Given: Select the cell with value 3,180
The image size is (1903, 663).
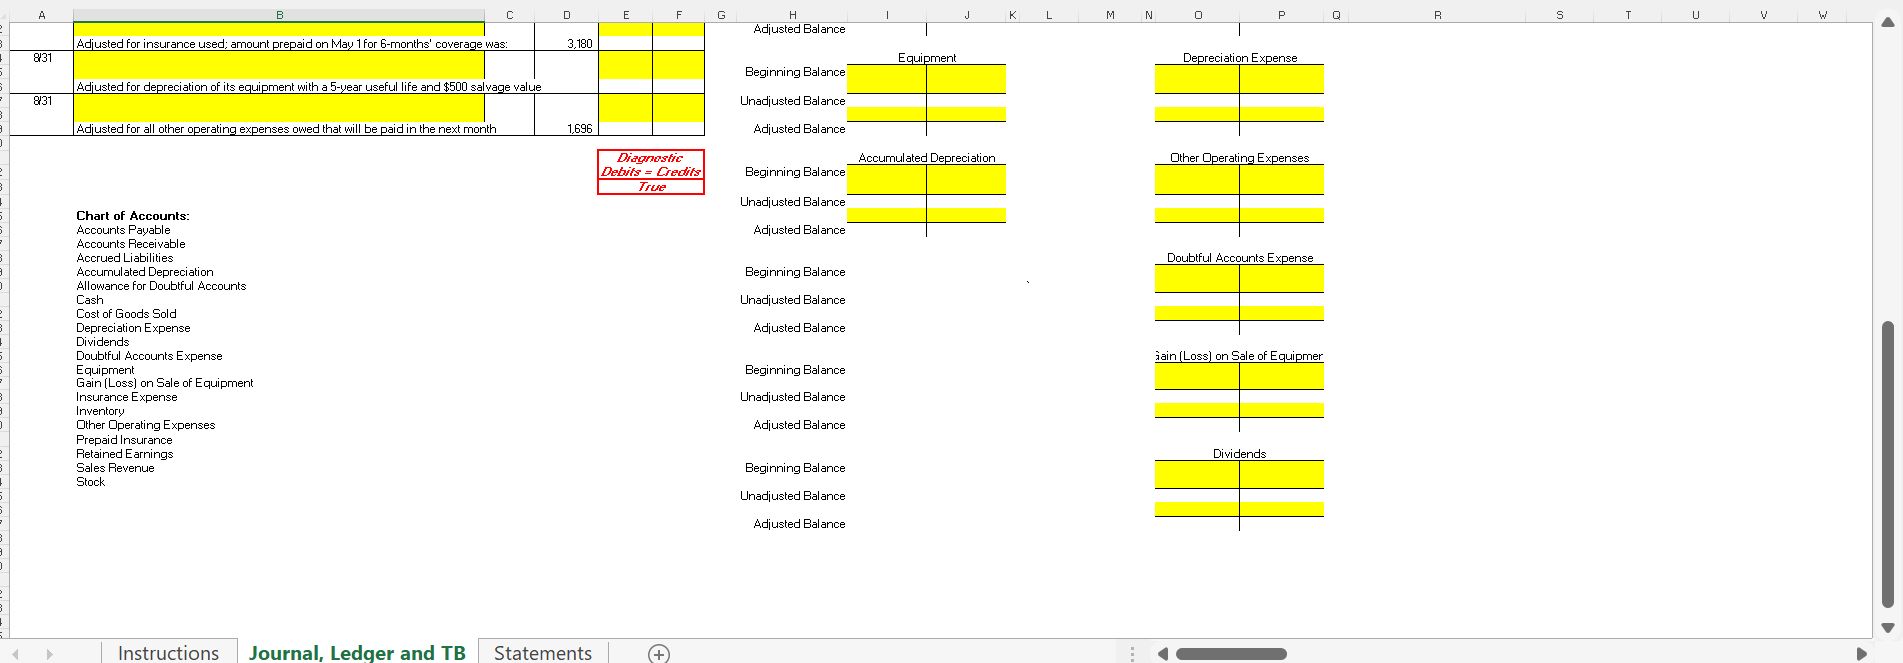Looking at the screenshot, I should coord(567,44).
